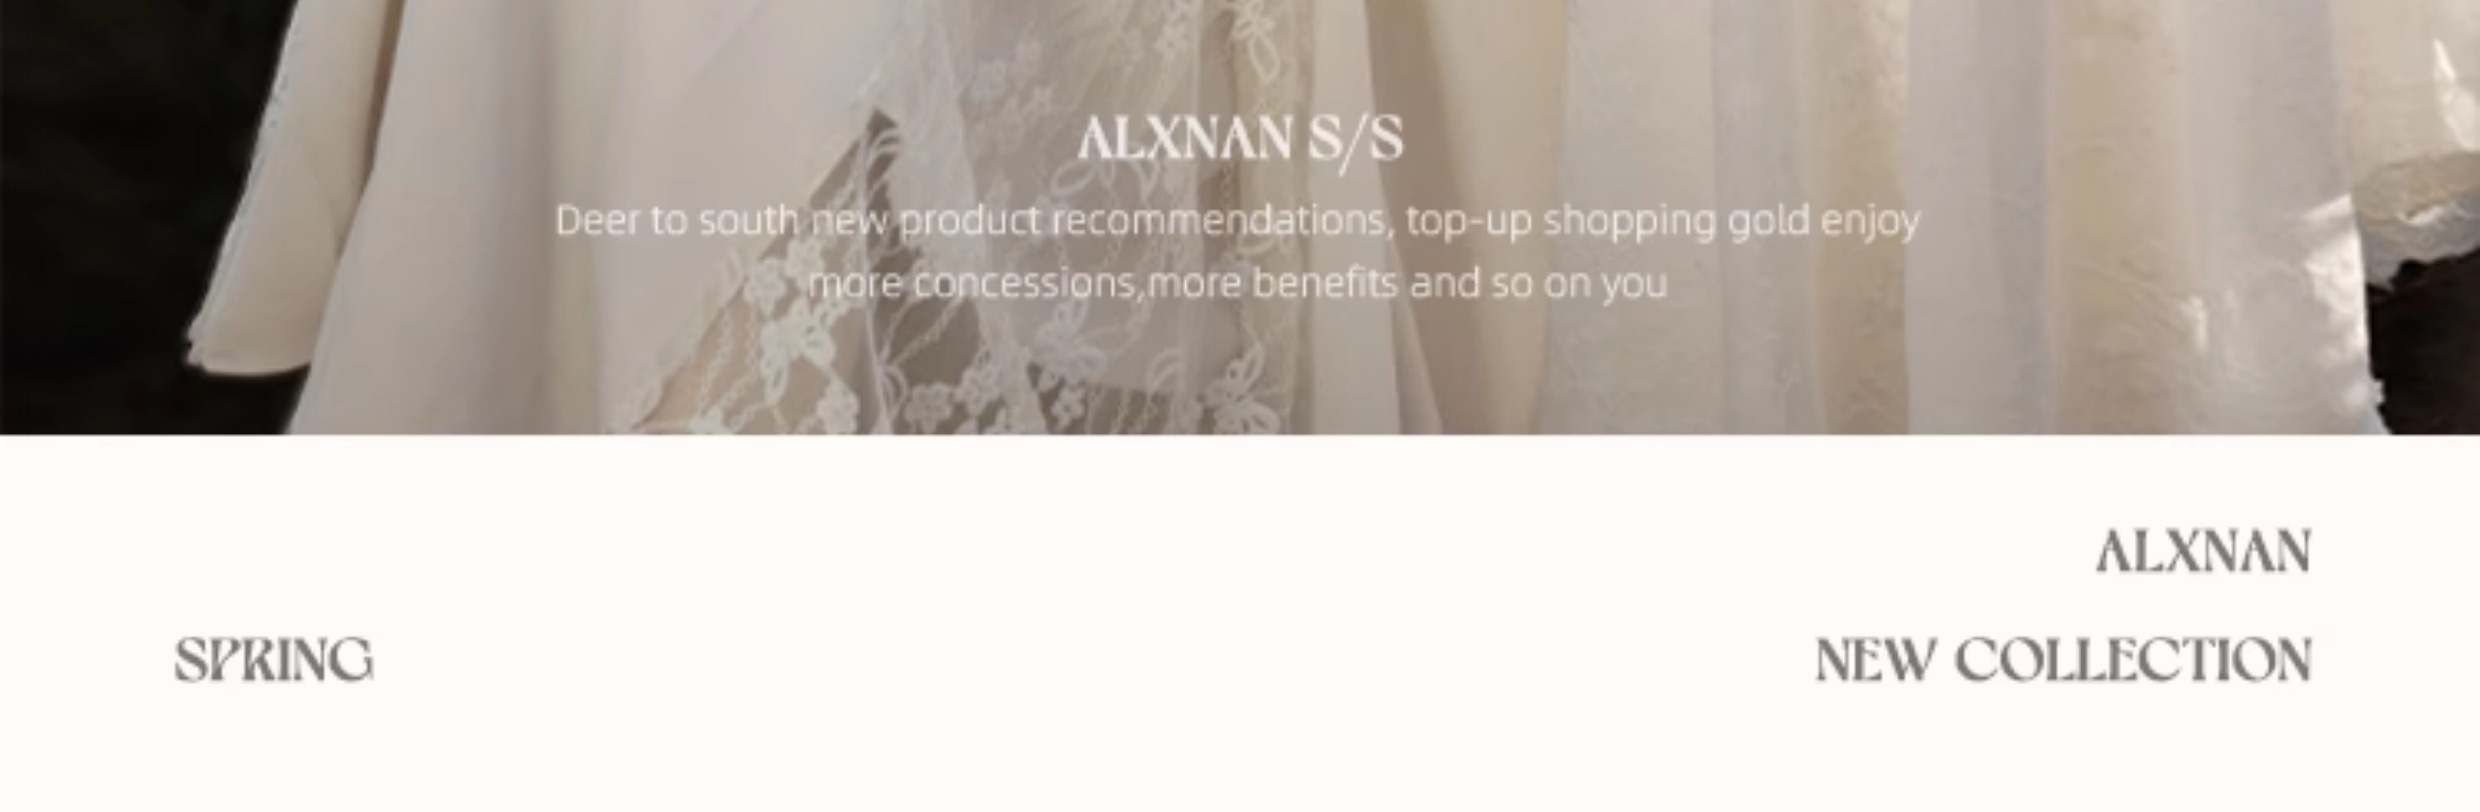Click the ALXNAN word in banner title
2480x812 pixels.
1184,139
